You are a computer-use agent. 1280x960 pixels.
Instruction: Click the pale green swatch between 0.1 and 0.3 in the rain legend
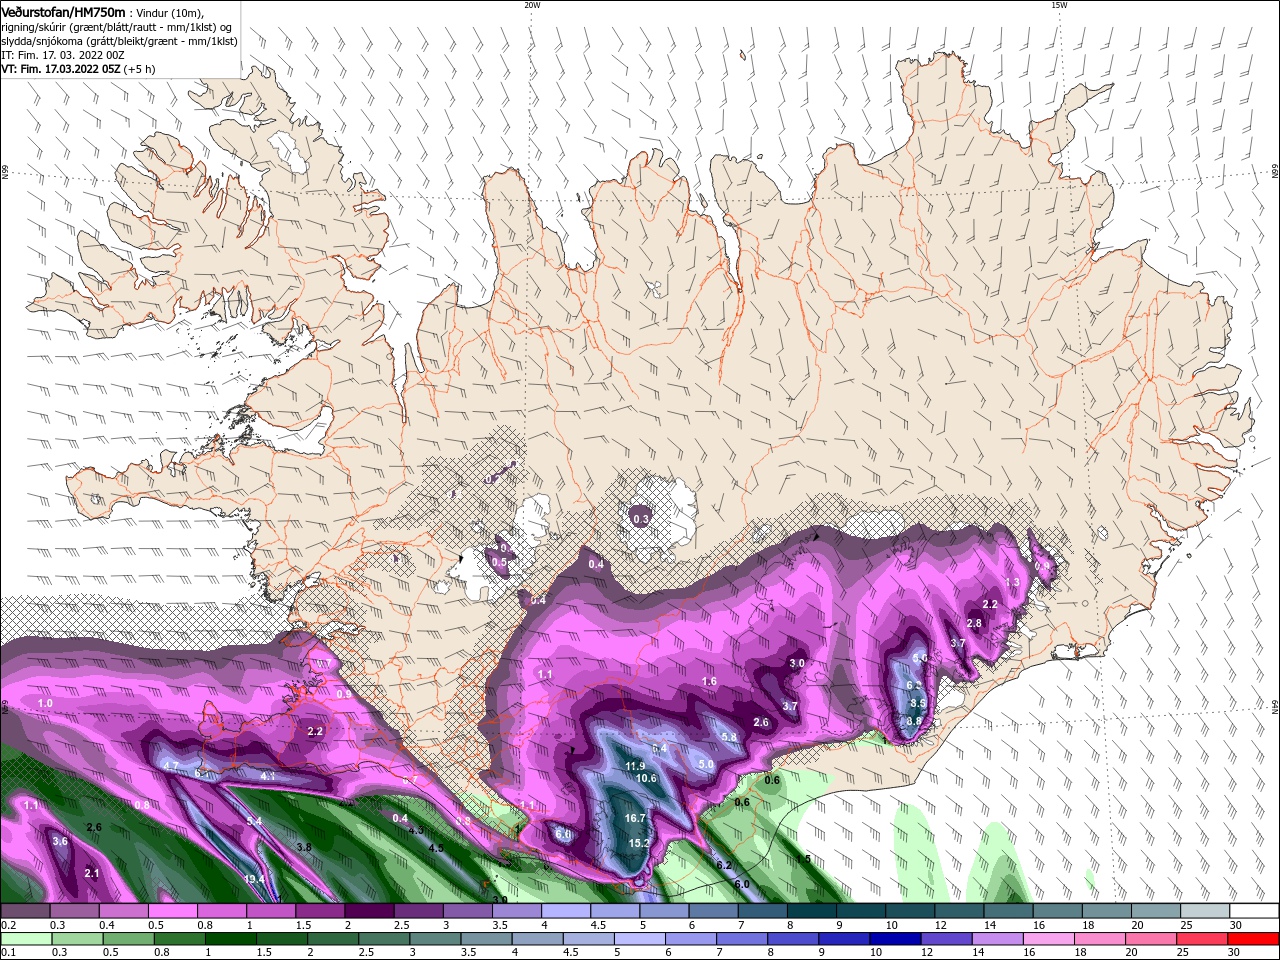tap(25, 939)
